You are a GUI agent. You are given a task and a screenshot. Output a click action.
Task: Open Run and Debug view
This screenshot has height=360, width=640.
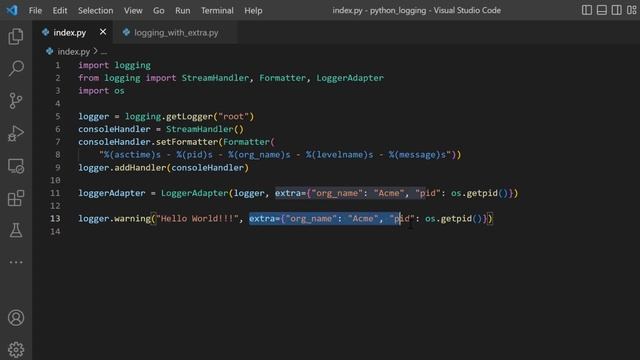[x=16, y=133]
